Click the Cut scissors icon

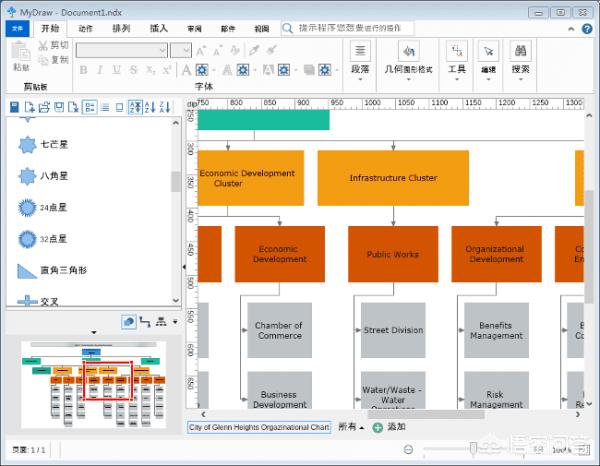coord(43,45)
